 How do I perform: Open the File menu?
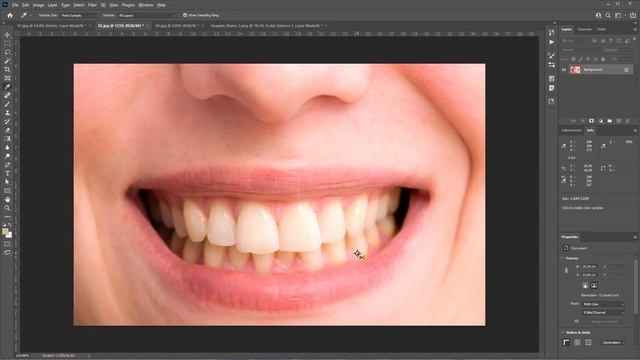click(15, 5)
